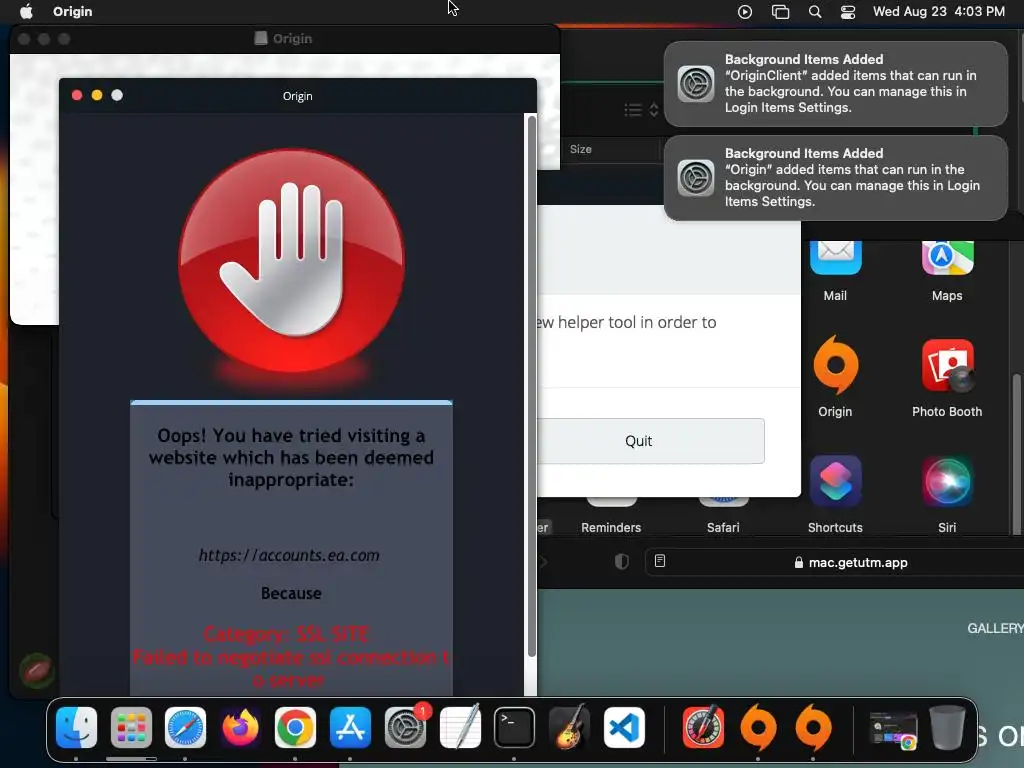Click the Origin window vertical scrollbar
The image size is (1024, 768).
coord(532,385)
